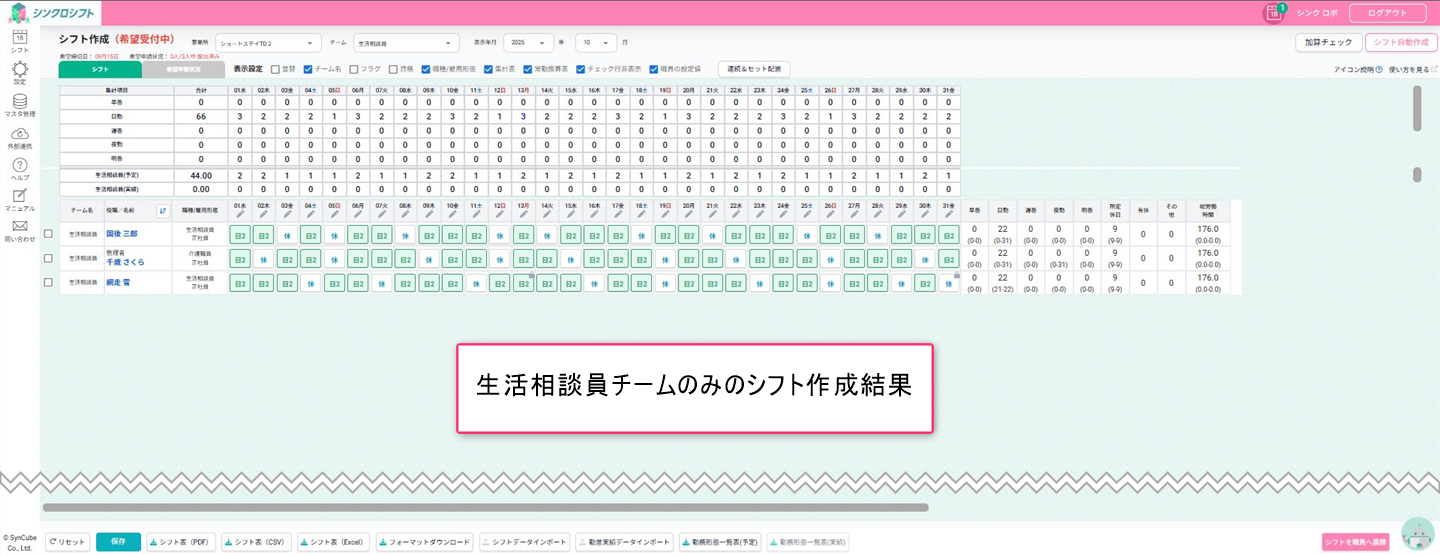Expand the チーム dropdown 生活相談員
The image size is (1440, 555).
click(x=406, y=43)
